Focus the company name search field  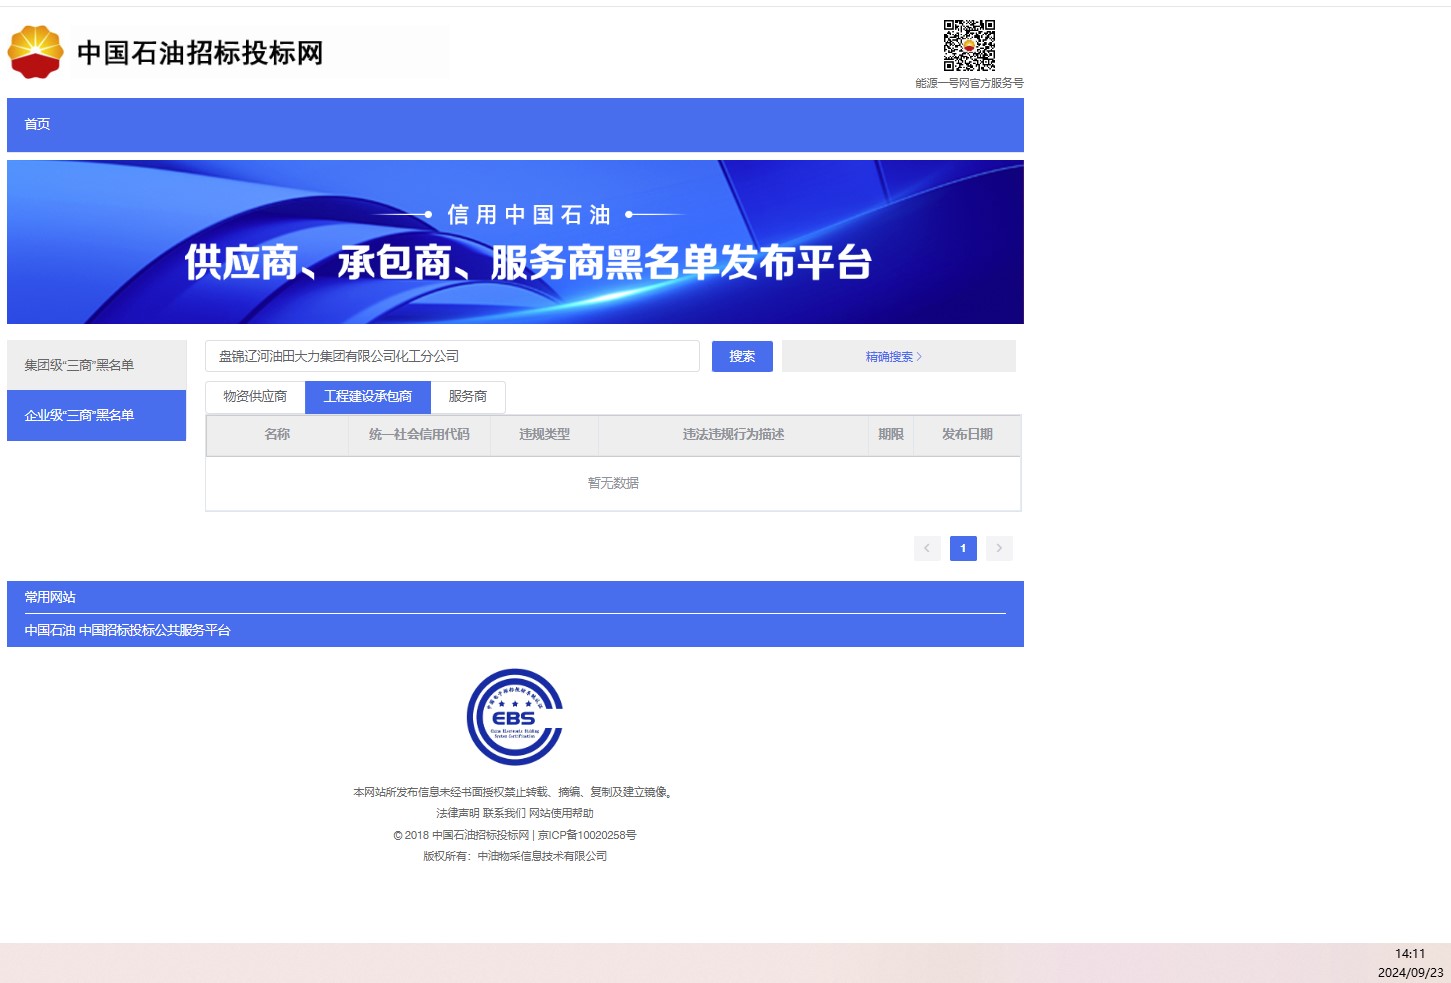pos(452,356)
